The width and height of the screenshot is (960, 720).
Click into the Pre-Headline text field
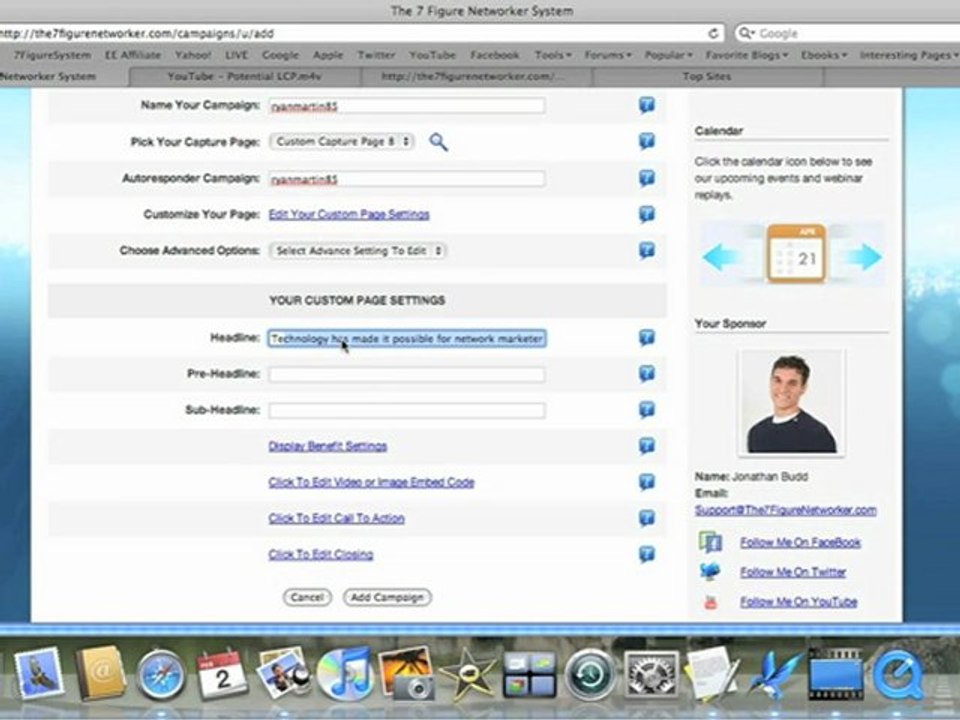[x=407, y=374]
